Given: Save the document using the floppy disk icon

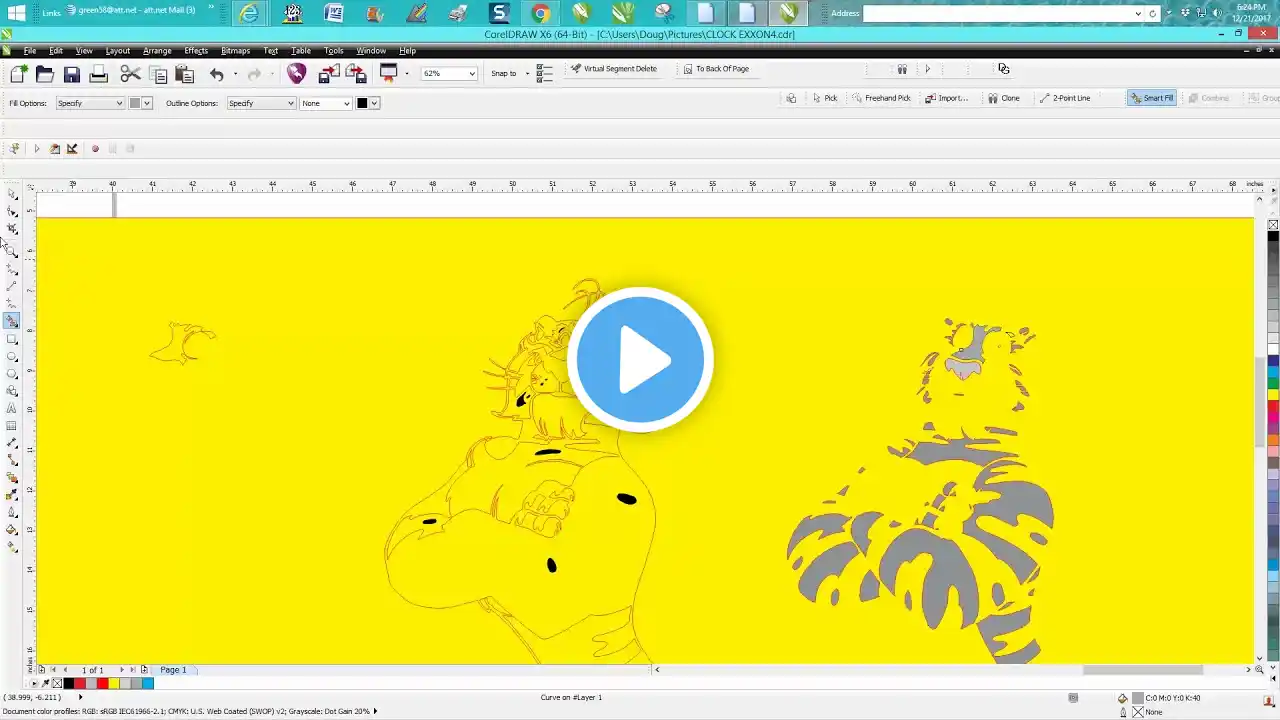Looking at the screenshot, I should pyautogui.click(x=72, y=73).
